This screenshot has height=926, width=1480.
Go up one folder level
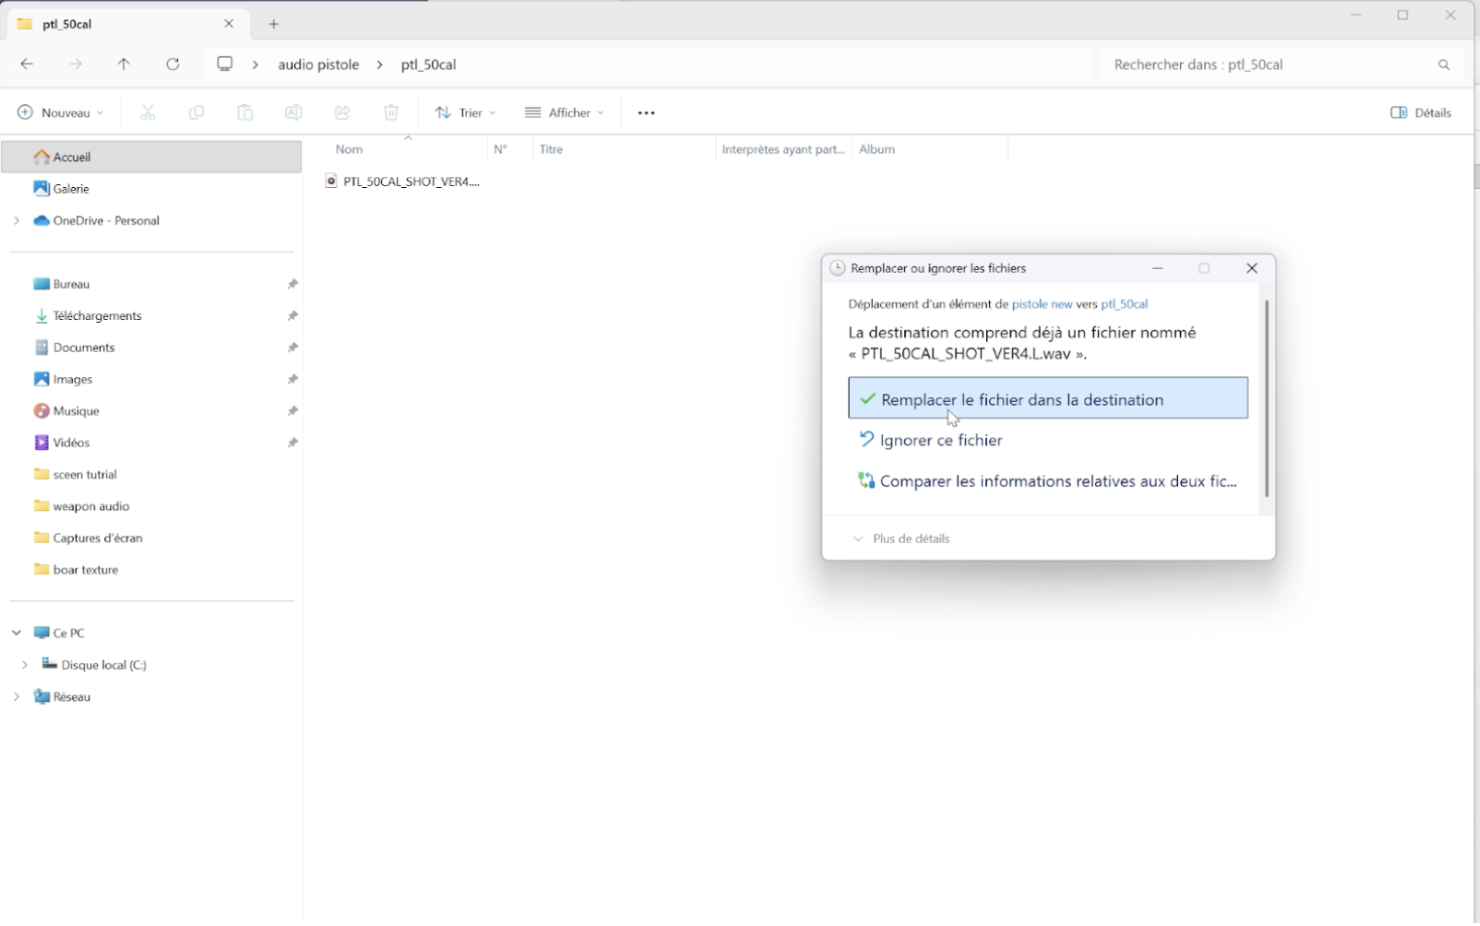(x=124, y=64)
